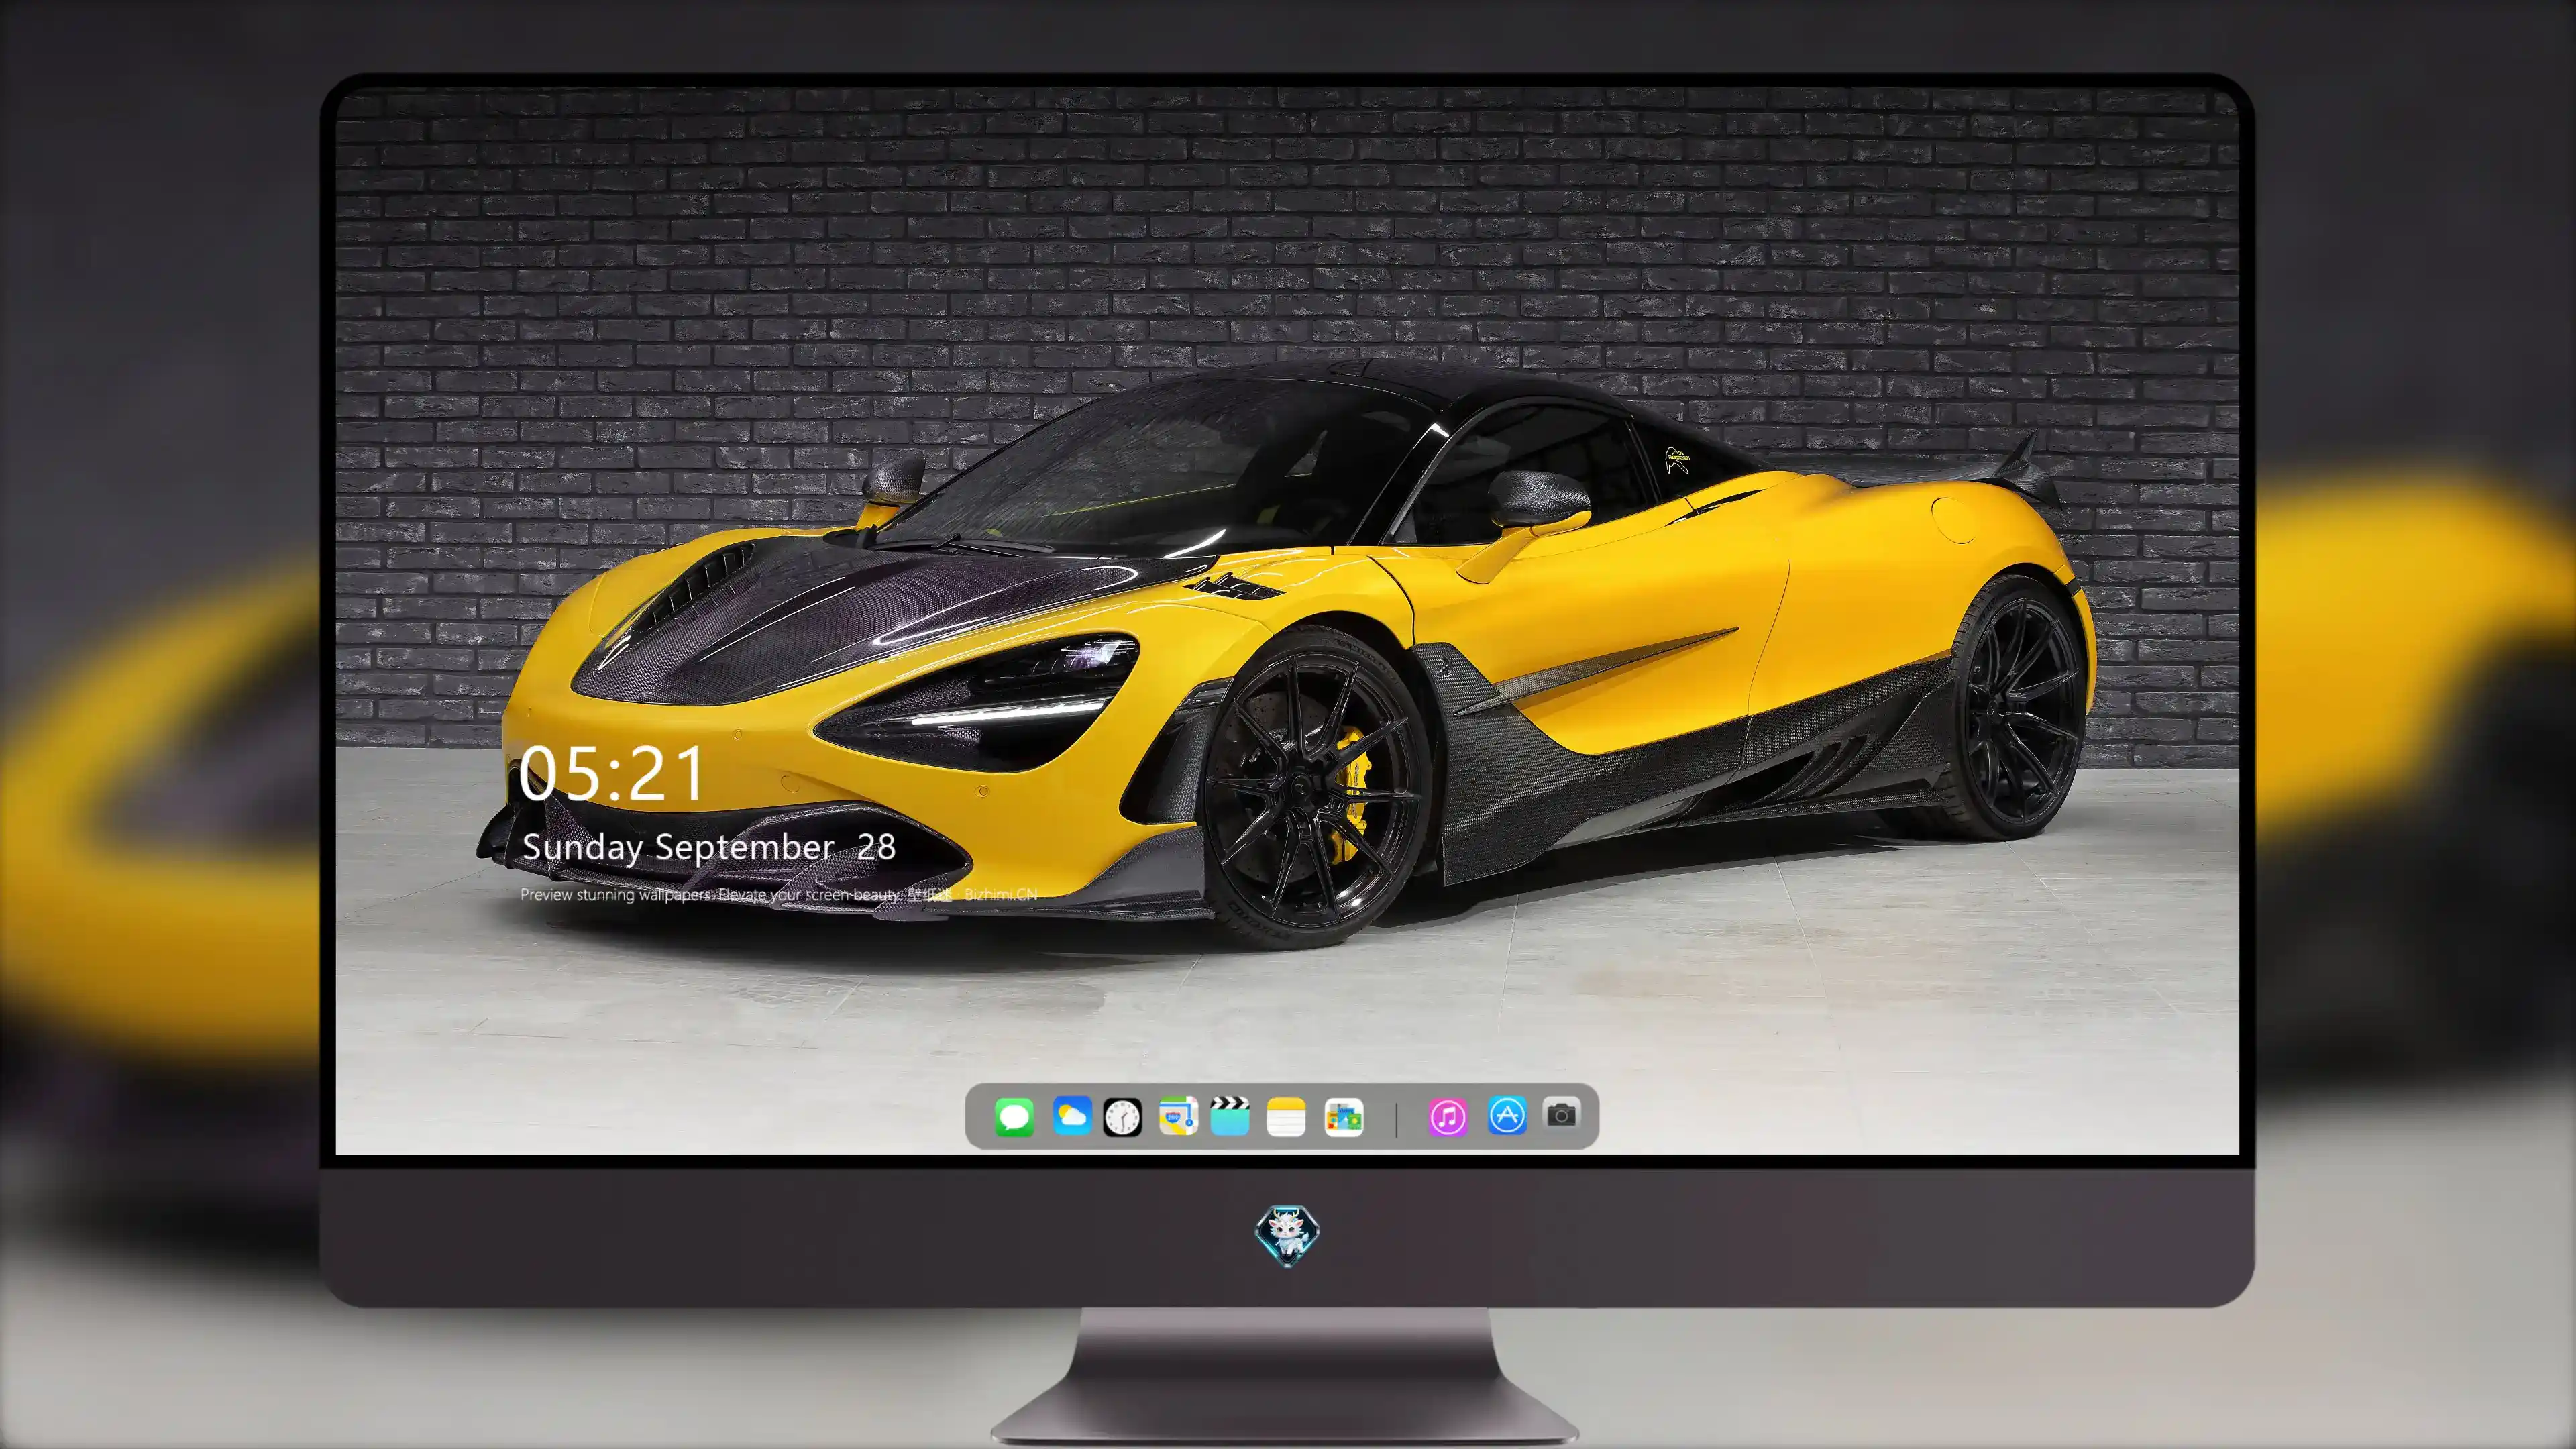
Task: Click the dragon mascot logo on the monitor chin
Action: tap(1287, 1236)
